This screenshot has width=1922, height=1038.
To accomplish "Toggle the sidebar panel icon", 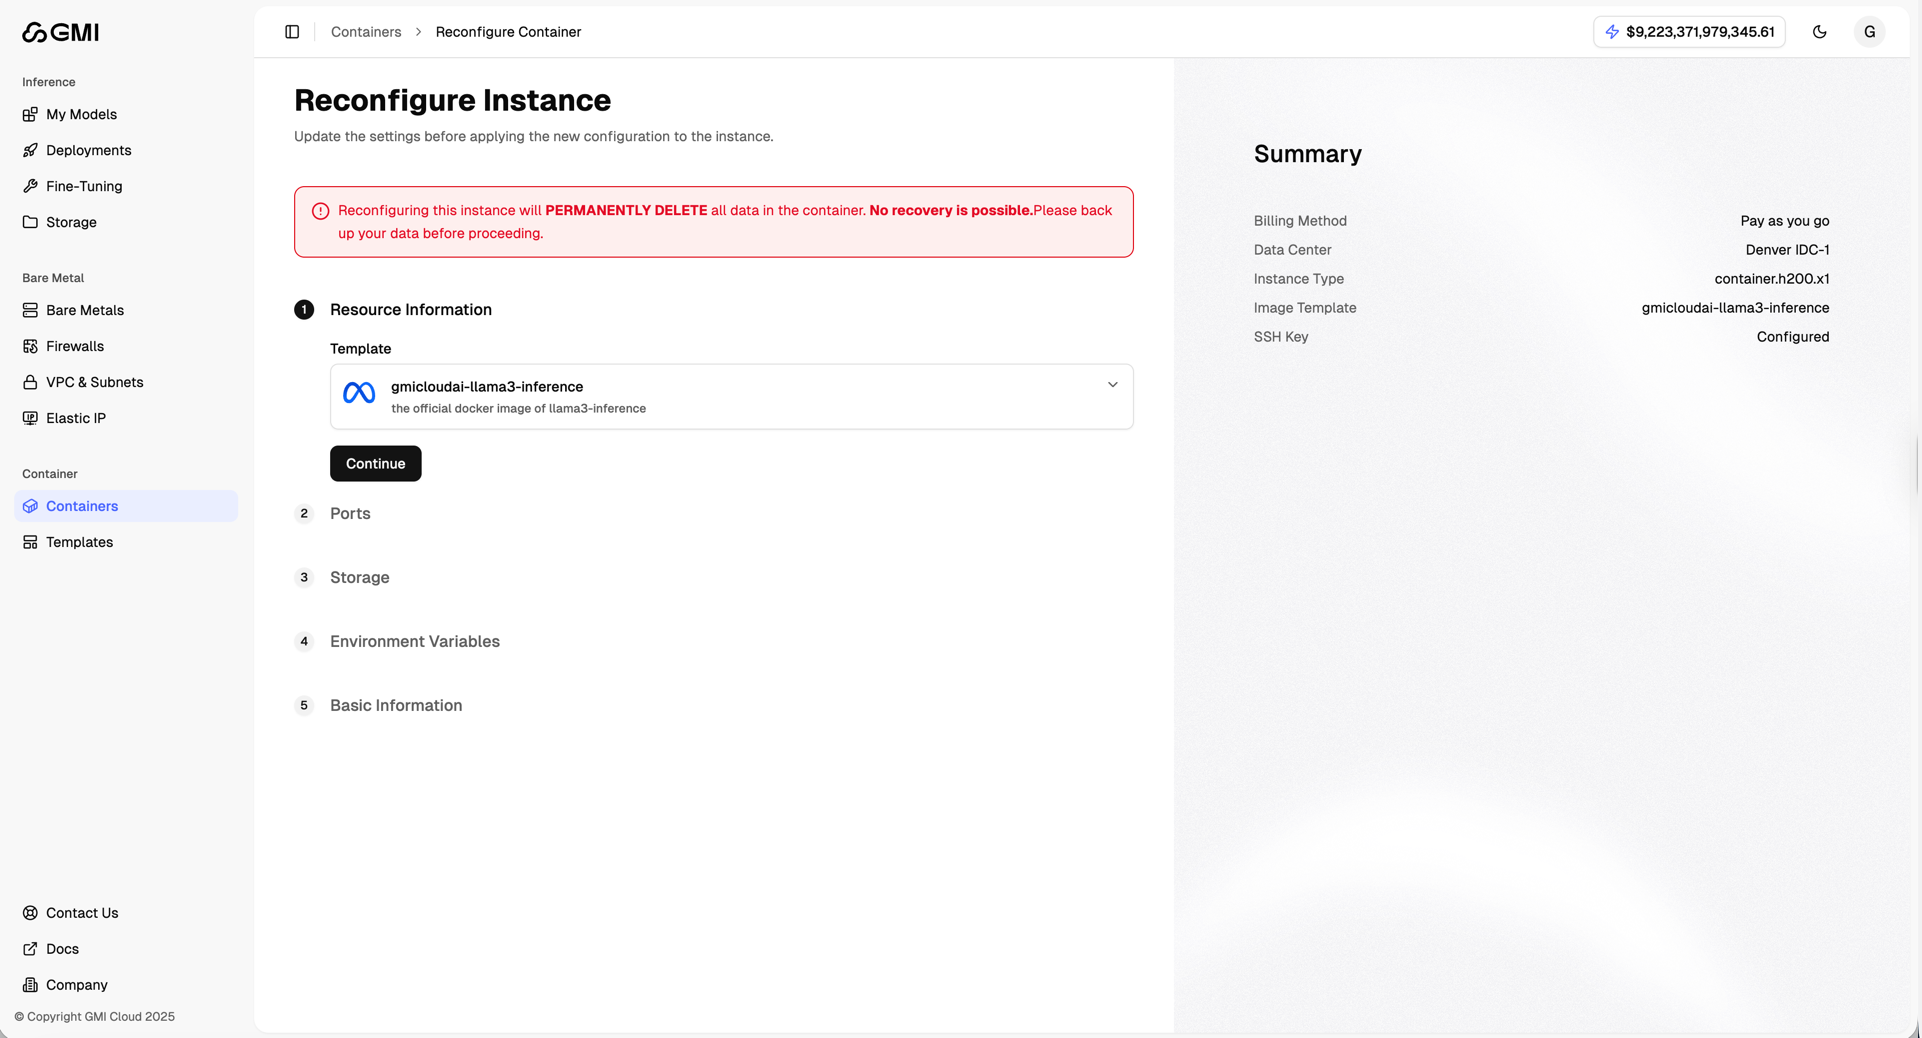I will pos(292,32).
